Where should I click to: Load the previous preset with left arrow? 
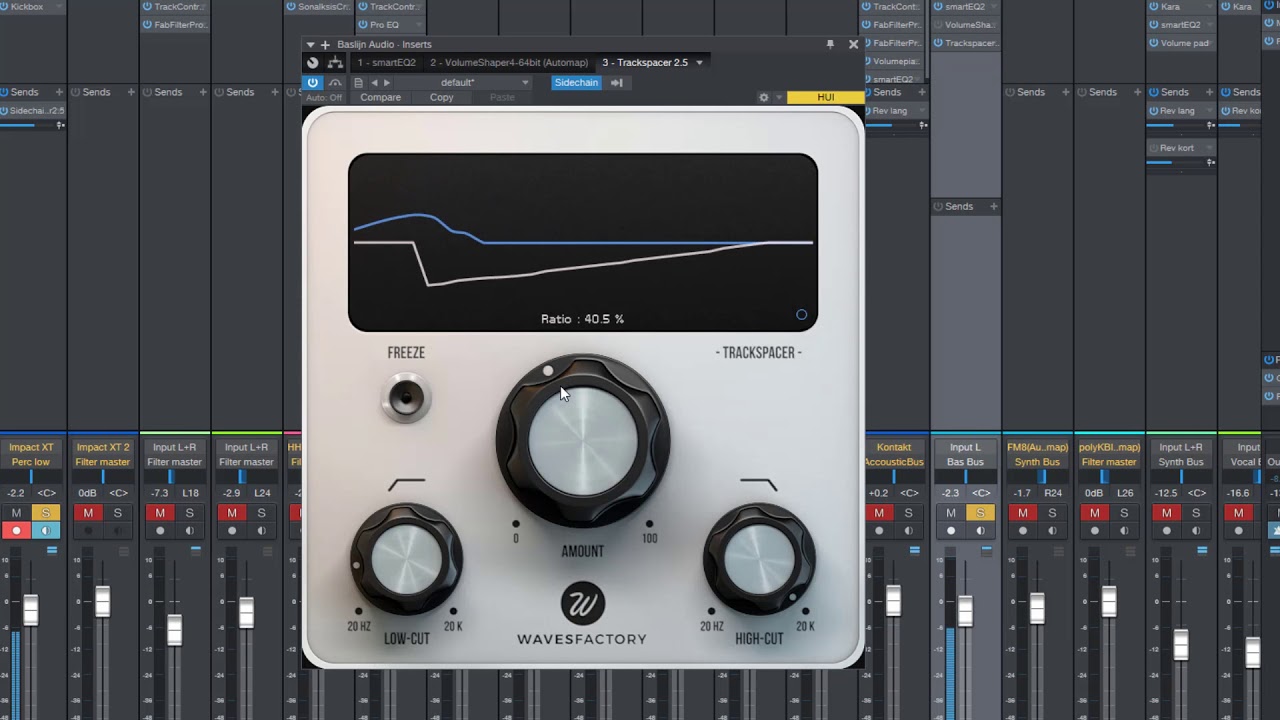[x=374, y=83]
